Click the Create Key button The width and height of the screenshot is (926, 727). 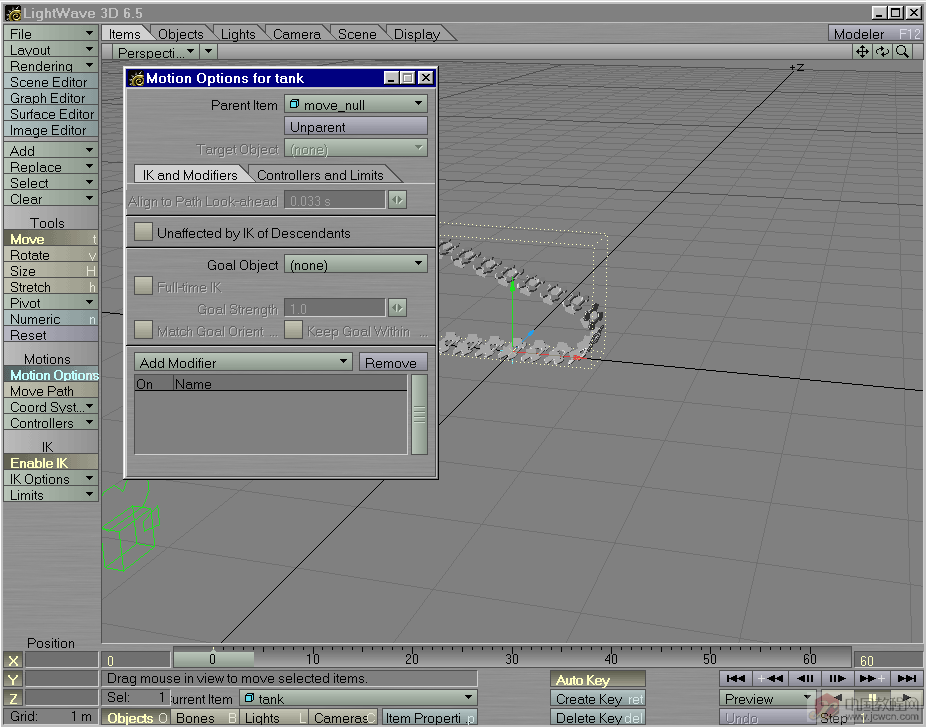click(x=598, y=699)
